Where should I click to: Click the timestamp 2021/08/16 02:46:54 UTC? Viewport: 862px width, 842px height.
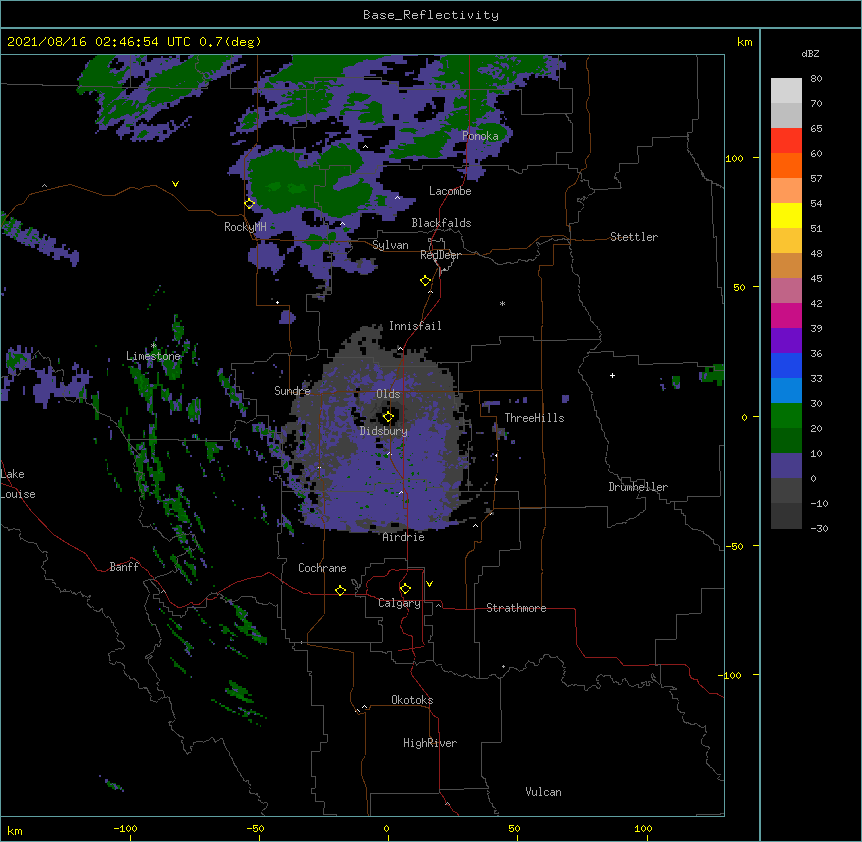coord(98,42)
